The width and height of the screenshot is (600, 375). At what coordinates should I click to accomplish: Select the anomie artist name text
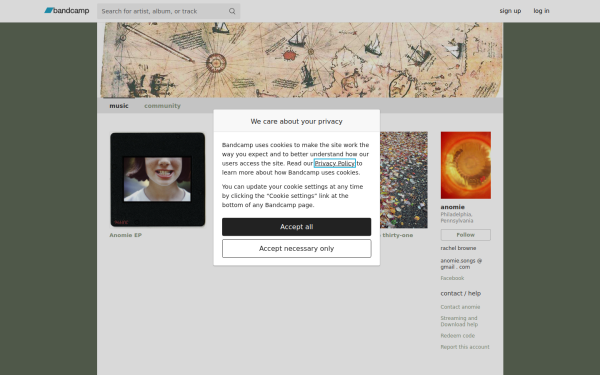coord(452,207)
